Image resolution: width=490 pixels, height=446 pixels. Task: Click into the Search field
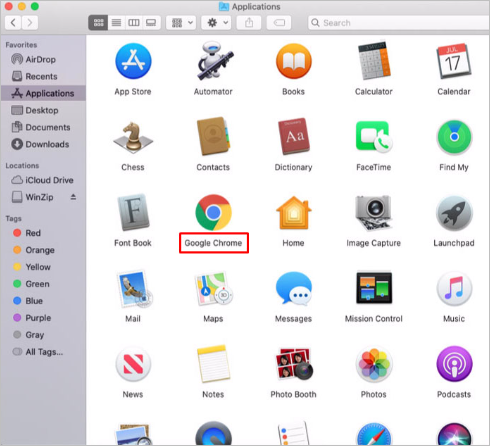[x=399, y=23]
